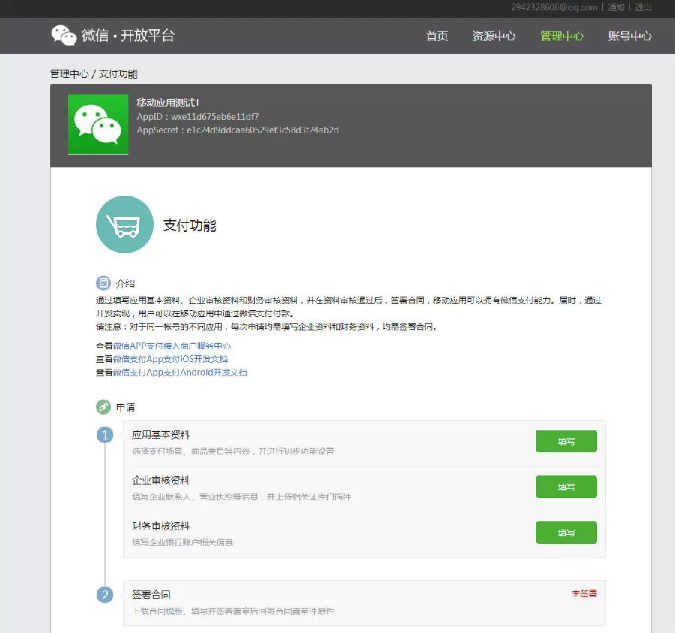Click the step 1 circle marker

tap(105, 435)
